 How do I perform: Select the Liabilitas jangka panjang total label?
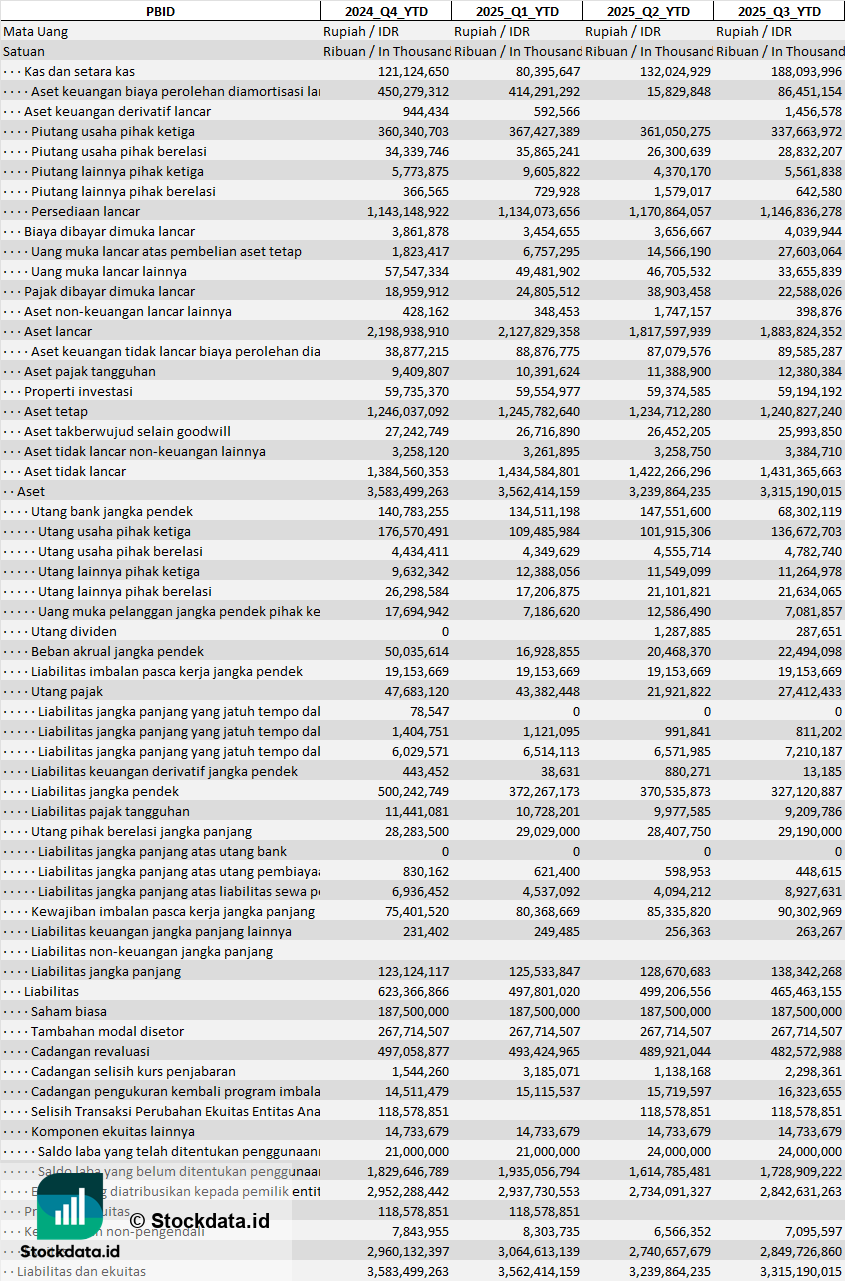click(106, 971)
